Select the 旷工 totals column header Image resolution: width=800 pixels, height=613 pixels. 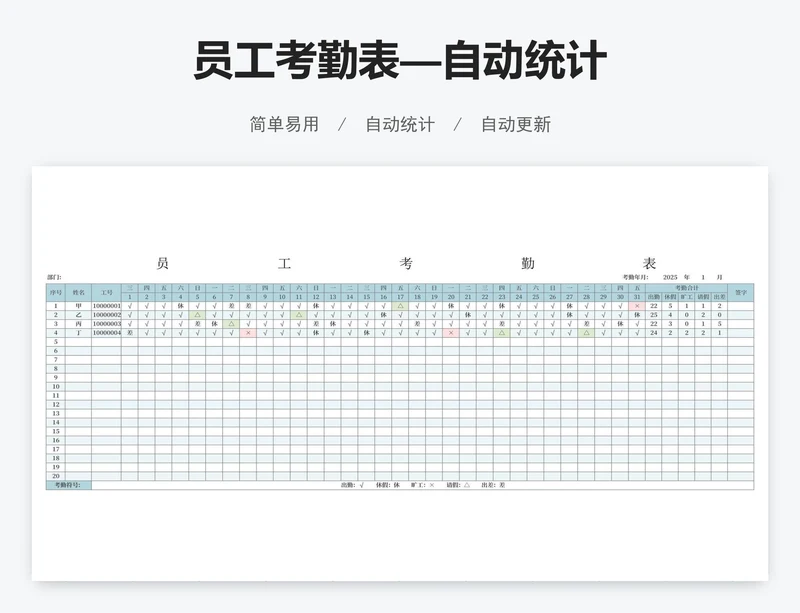tap(686, 297)
